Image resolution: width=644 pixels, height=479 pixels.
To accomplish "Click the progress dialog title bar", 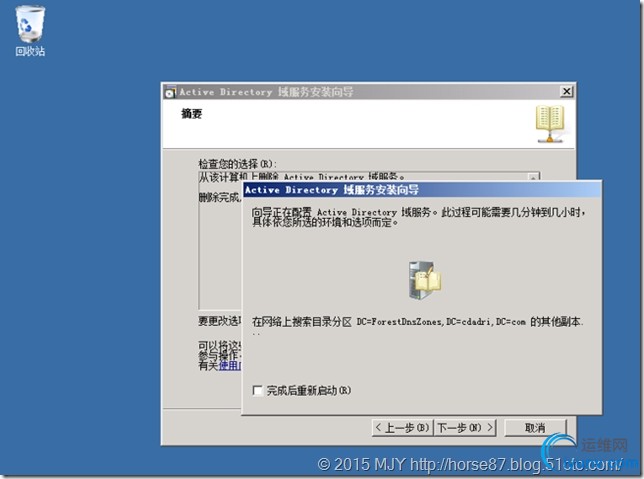I will click(422, 190).
